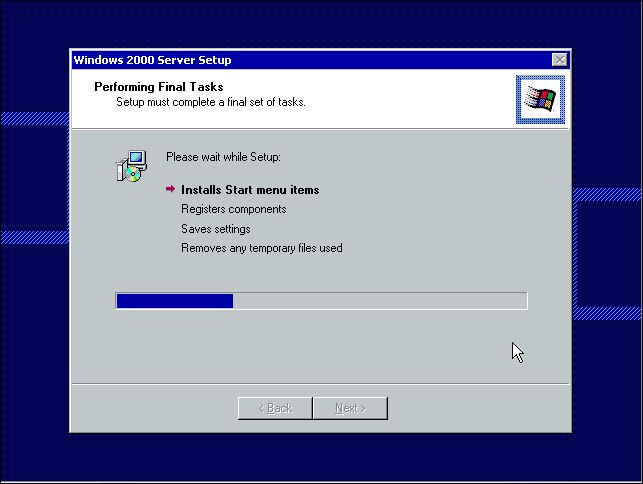Screen dimensions: 643x484
Task: Select 'Registers components' task line
Action: tap(234, 209)
